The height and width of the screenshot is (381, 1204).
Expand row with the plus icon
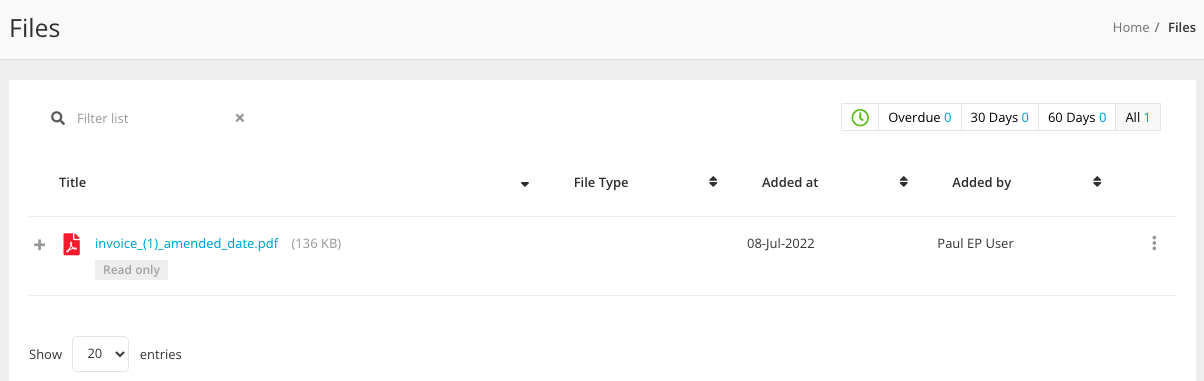[x=40, y=244]
